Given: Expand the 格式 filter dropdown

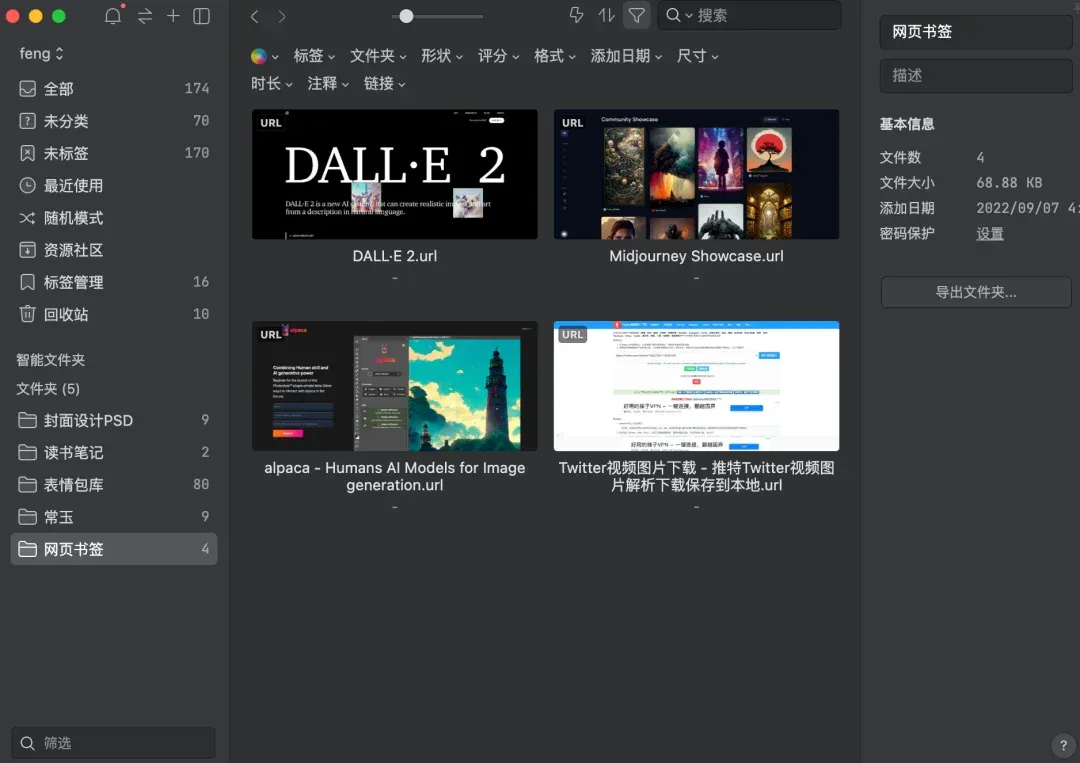Looking at the screenshot, I should 555,56.
